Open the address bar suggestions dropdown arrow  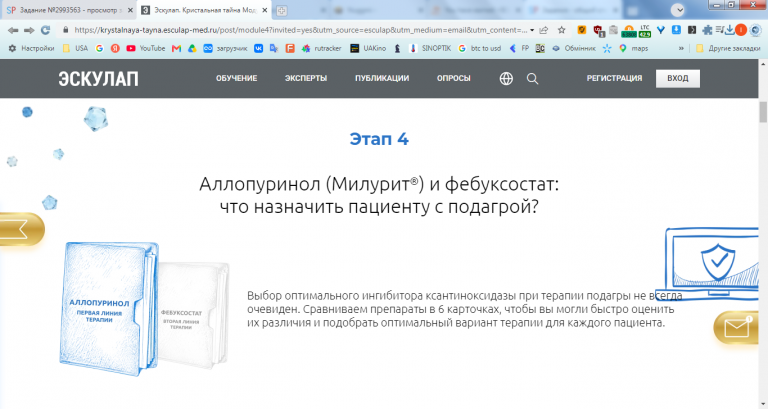[x=532, y=30]
